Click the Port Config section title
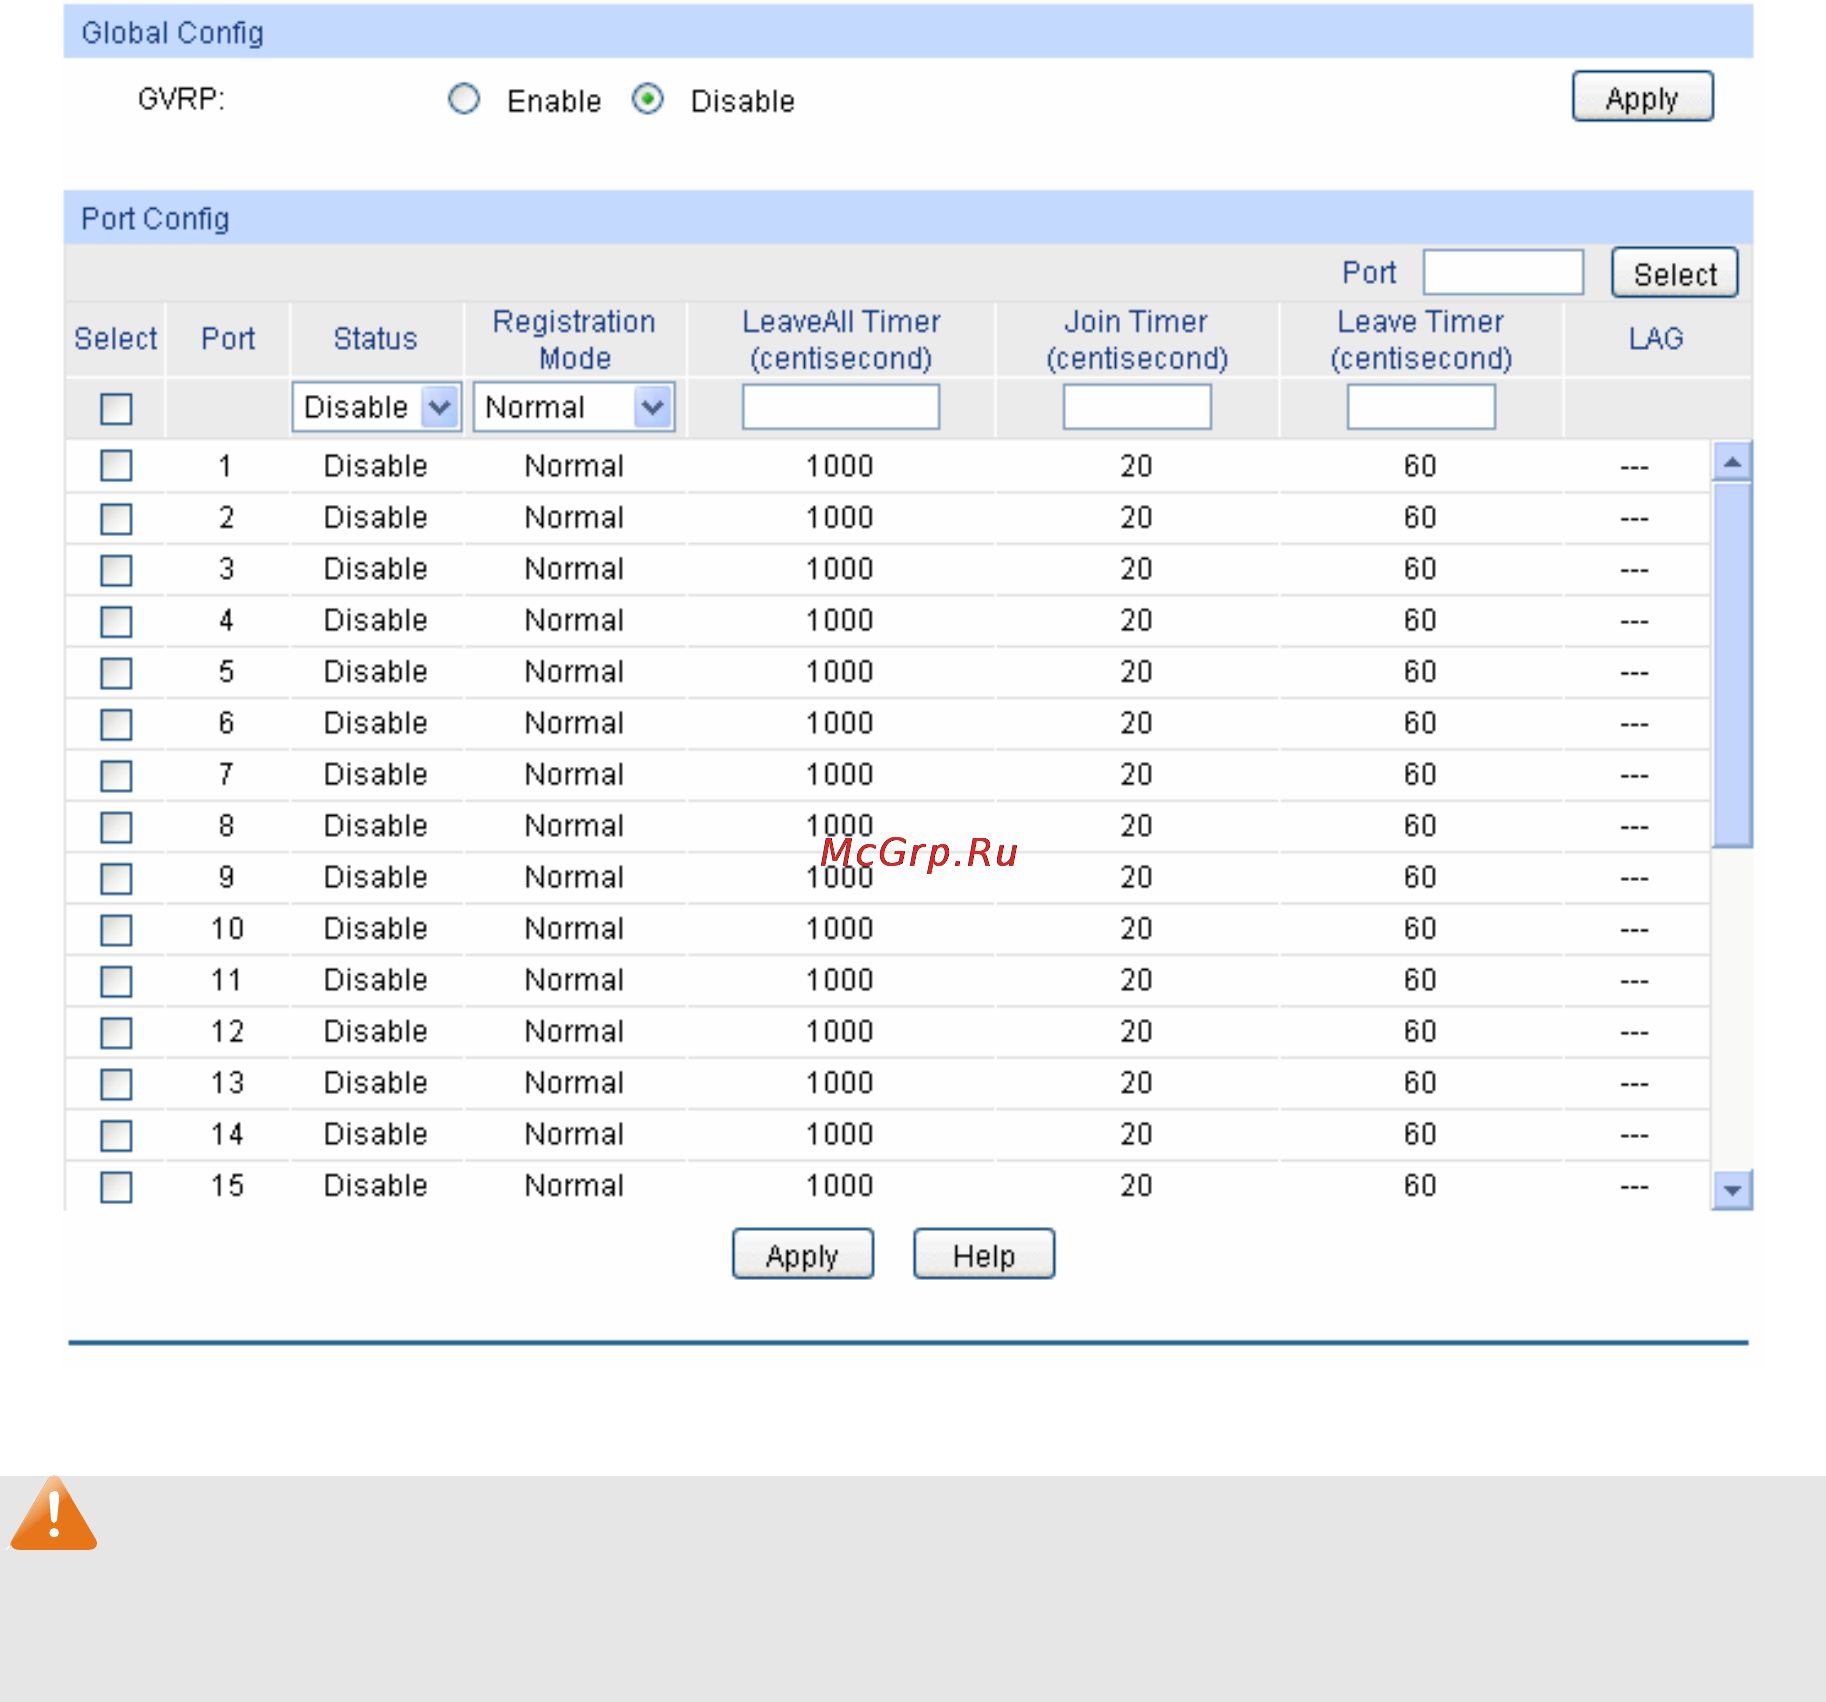This screenshot has height=1702, width=1826. [x=155, y=219]
